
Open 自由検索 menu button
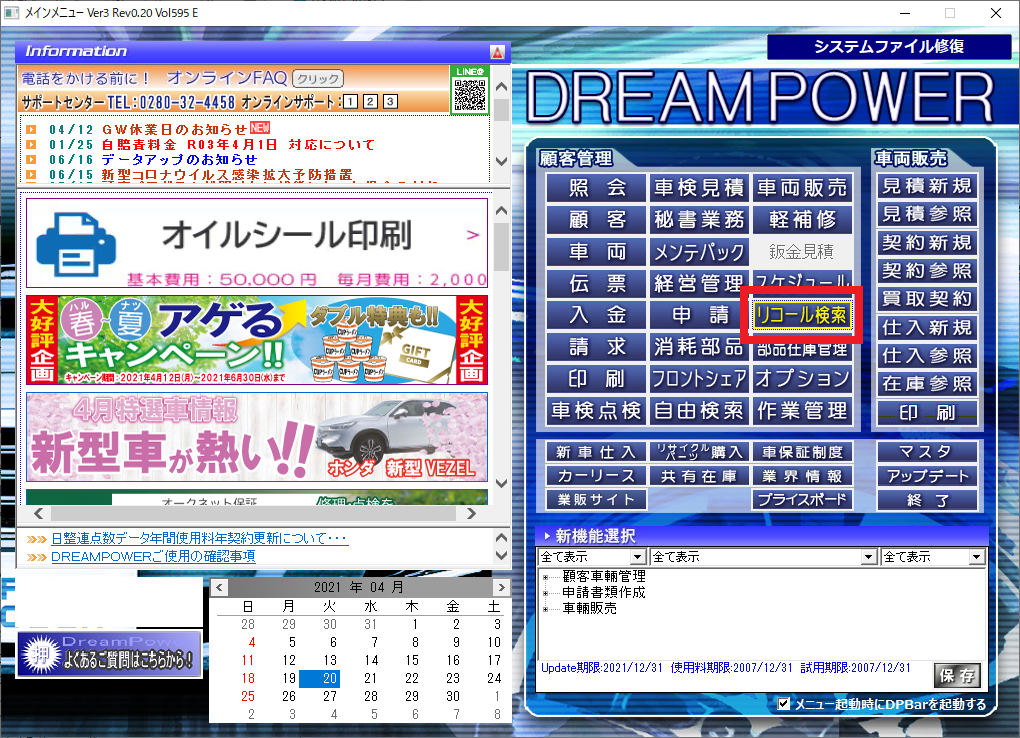[x=699, y=411]
